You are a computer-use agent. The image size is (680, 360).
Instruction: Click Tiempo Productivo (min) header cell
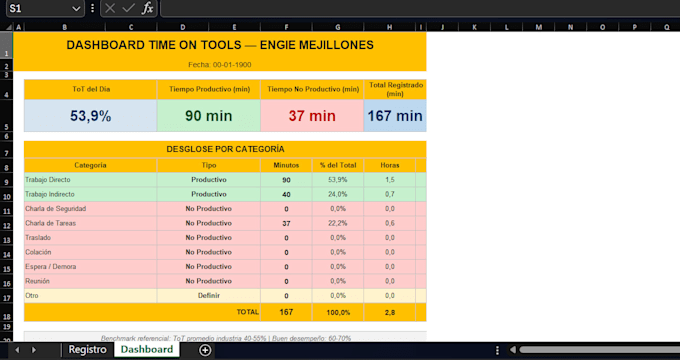pos(209,89)
